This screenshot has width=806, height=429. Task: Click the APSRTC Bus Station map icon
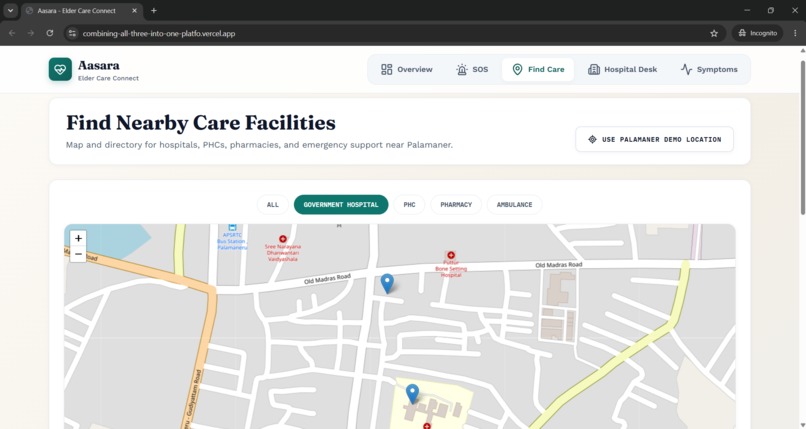tap(232, 228)
